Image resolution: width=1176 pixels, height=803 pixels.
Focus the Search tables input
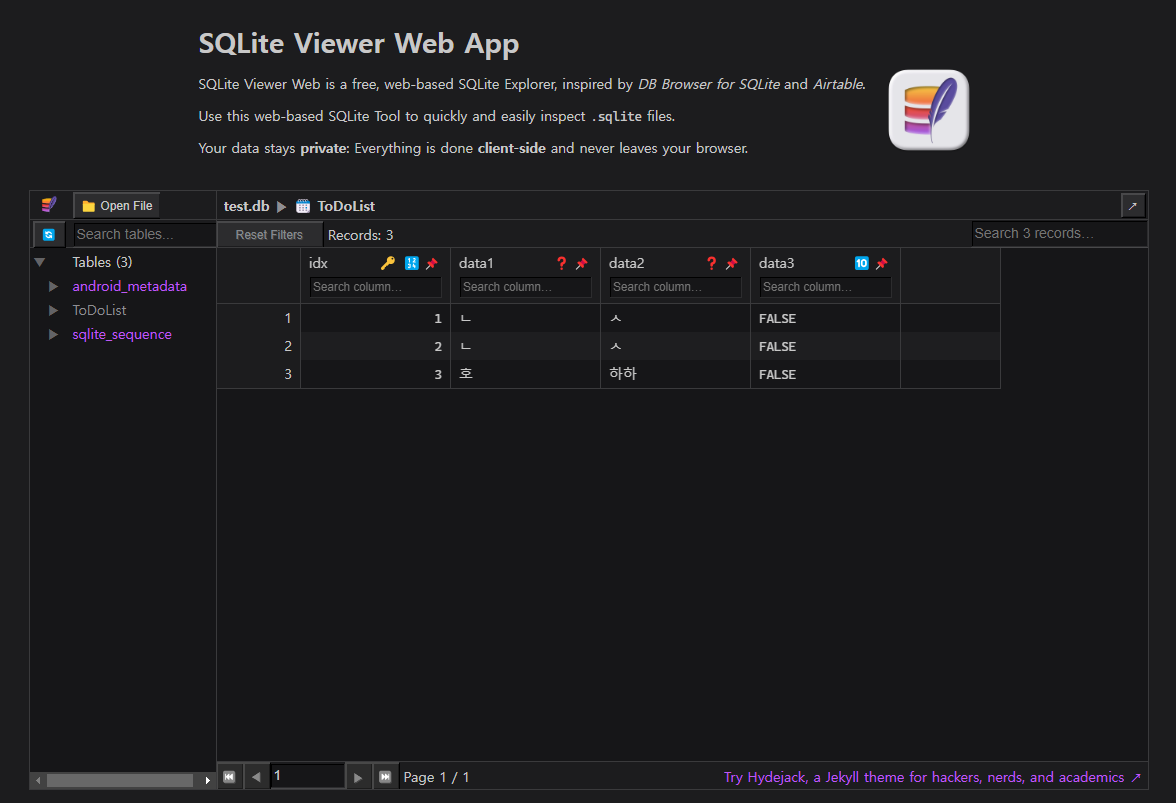(145, 235)
